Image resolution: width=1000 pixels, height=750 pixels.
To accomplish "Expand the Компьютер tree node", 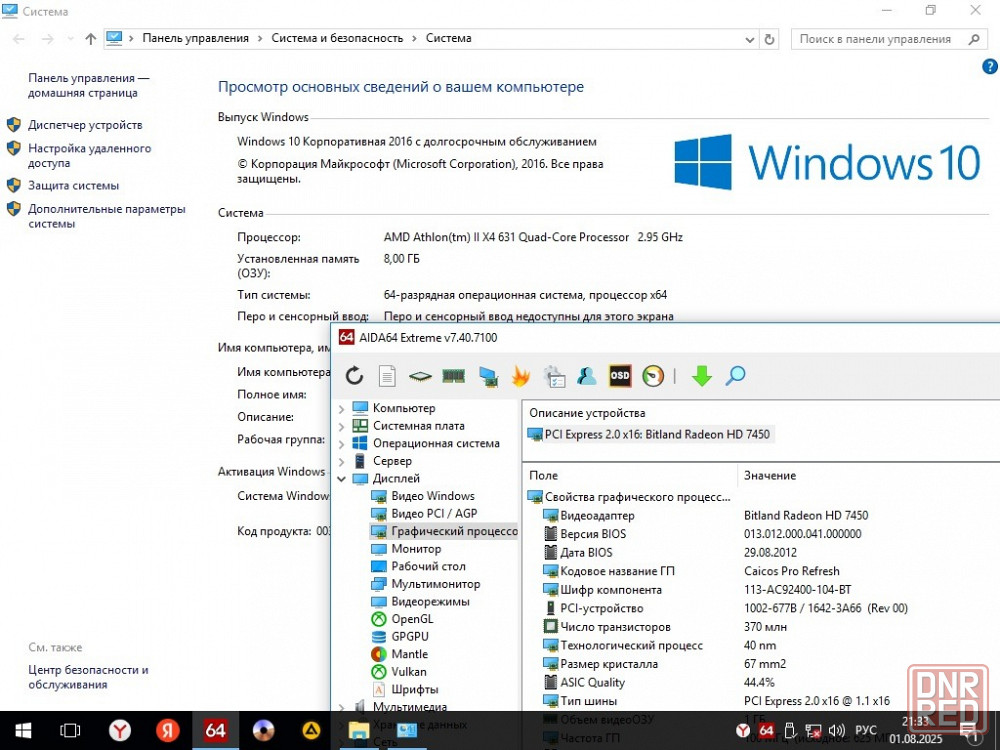I will tap(342, 409).
